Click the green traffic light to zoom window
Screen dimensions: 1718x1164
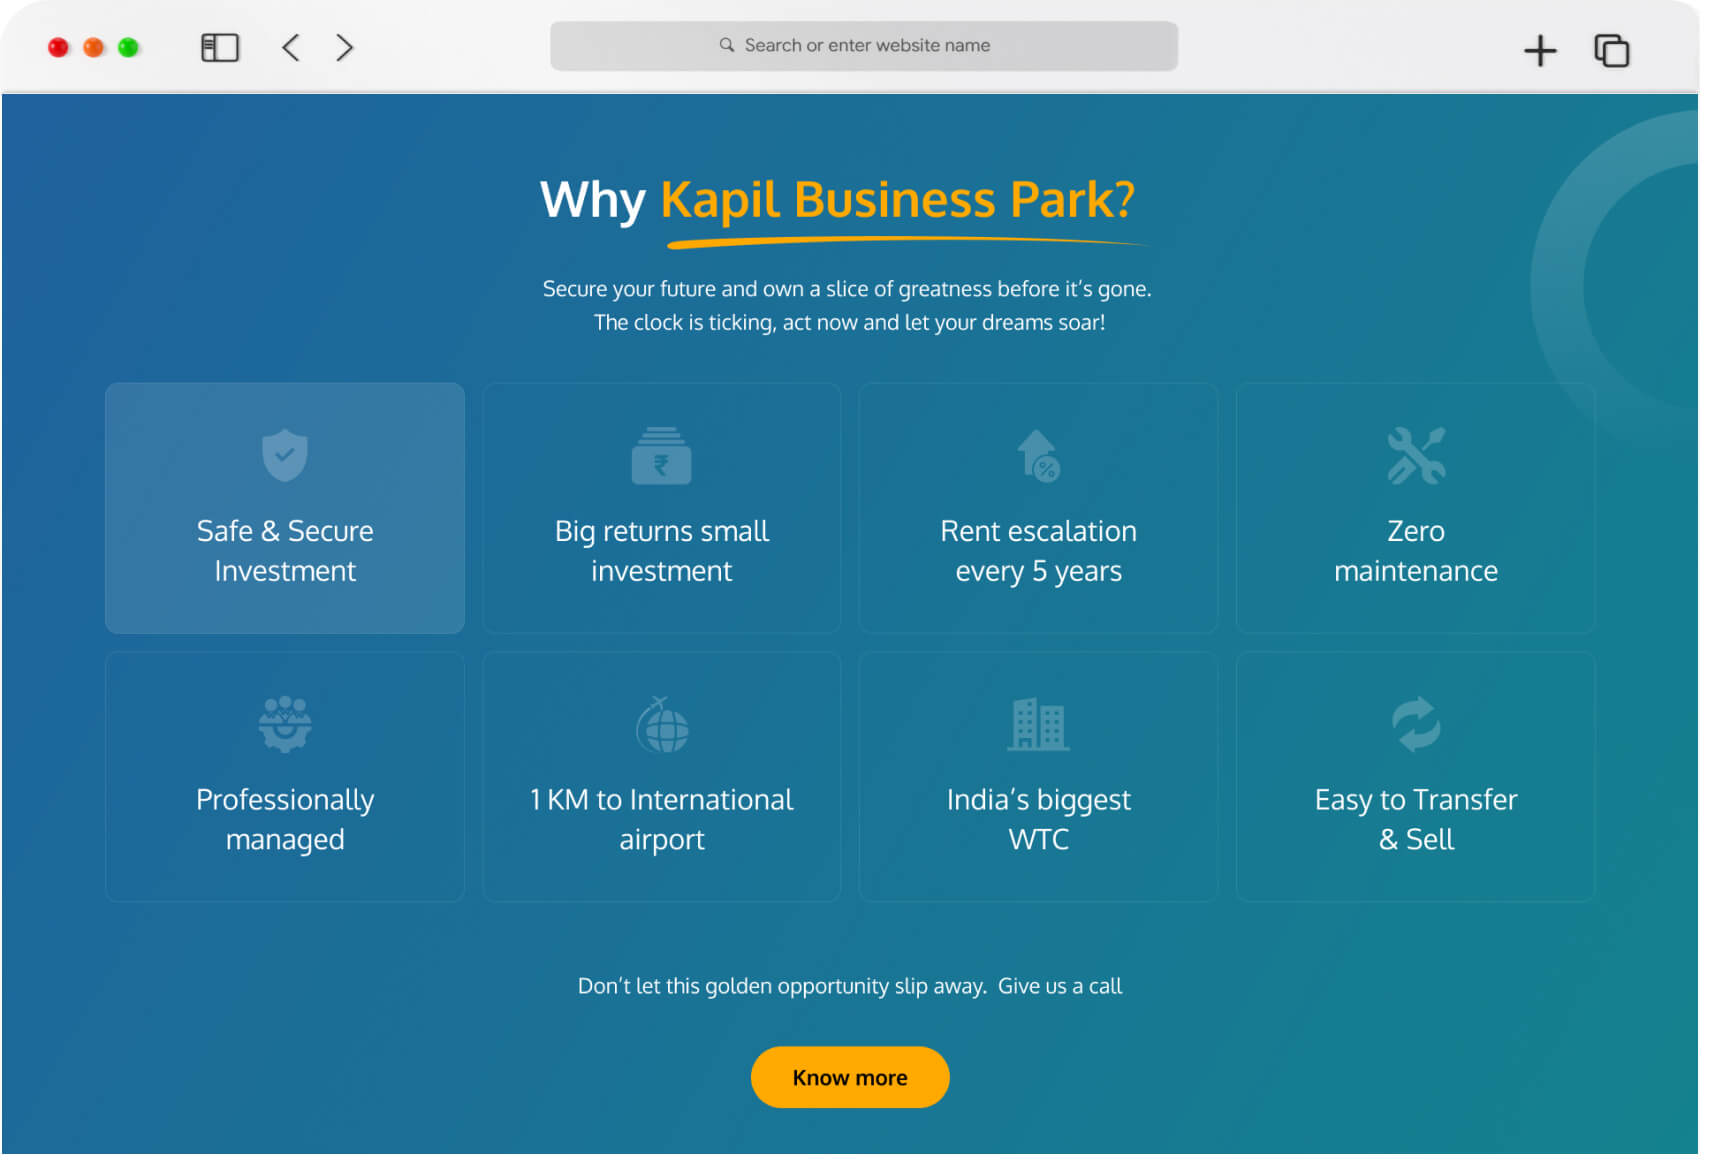[127, 46]
